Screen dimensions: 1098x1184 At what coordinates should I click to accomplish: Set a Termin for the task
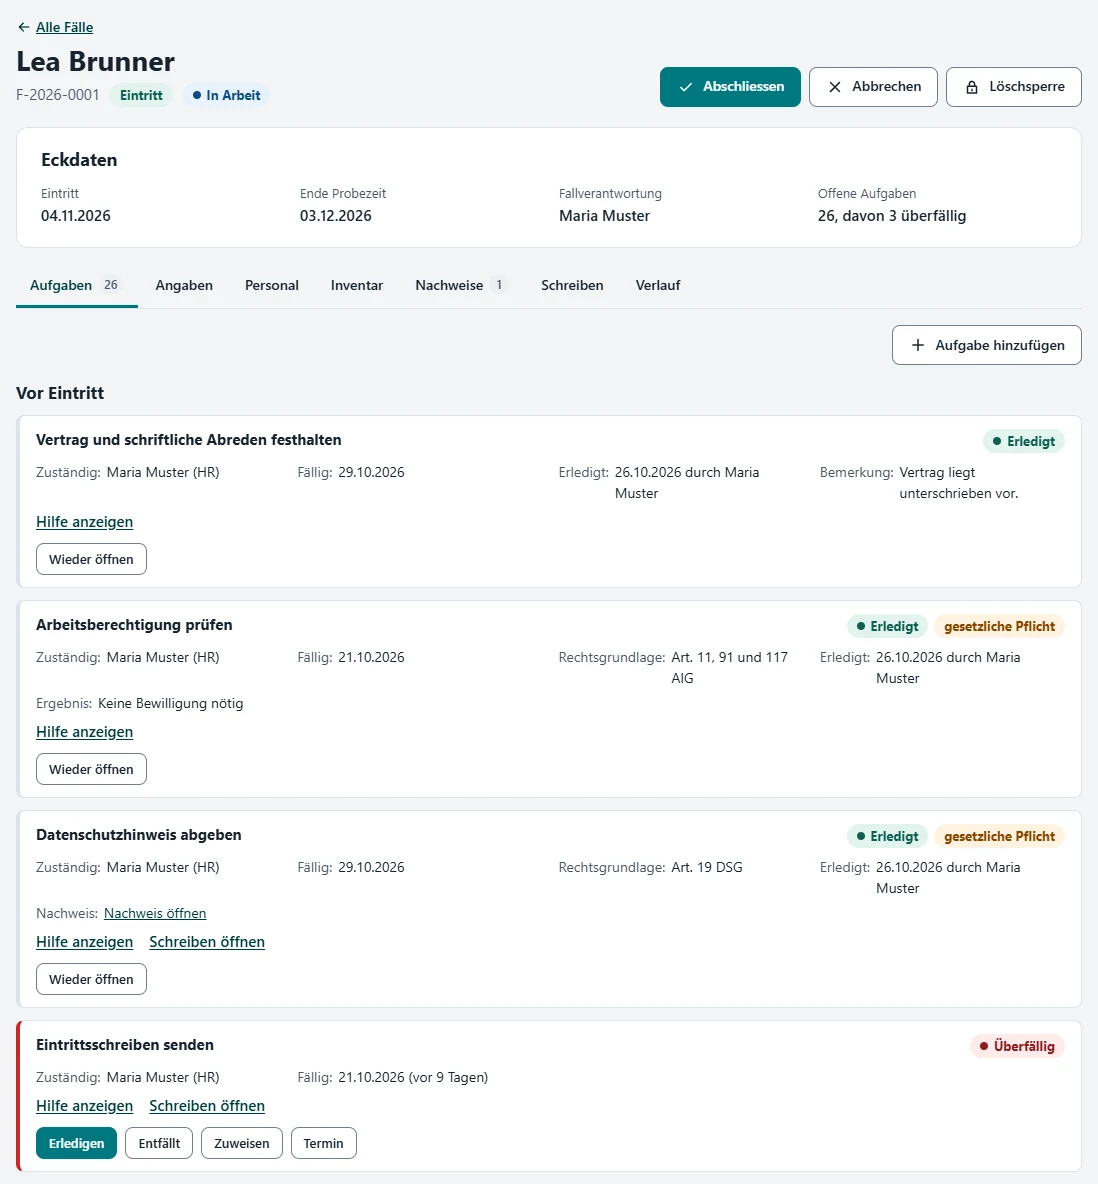pos(323,1142)
